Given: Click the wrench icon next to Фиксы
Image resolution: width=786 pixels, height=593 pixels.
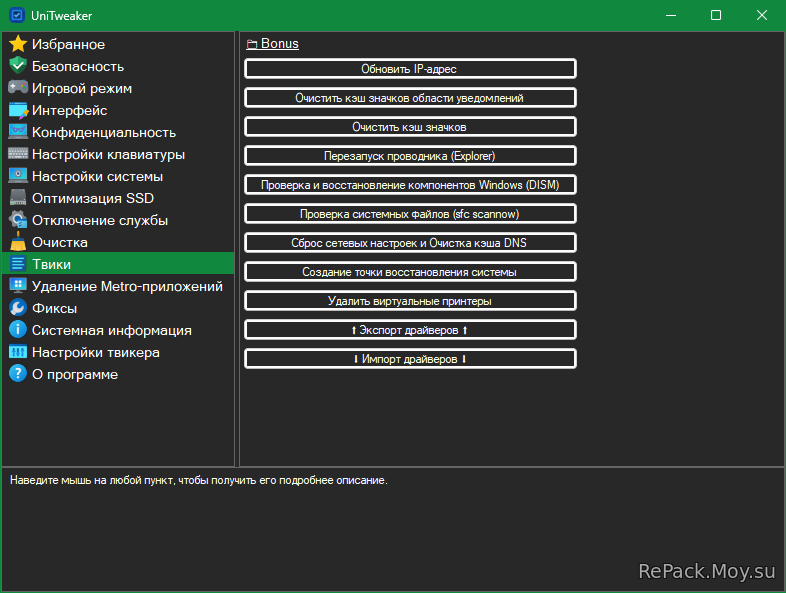Looking at the screenshot, I should point(17,308).
